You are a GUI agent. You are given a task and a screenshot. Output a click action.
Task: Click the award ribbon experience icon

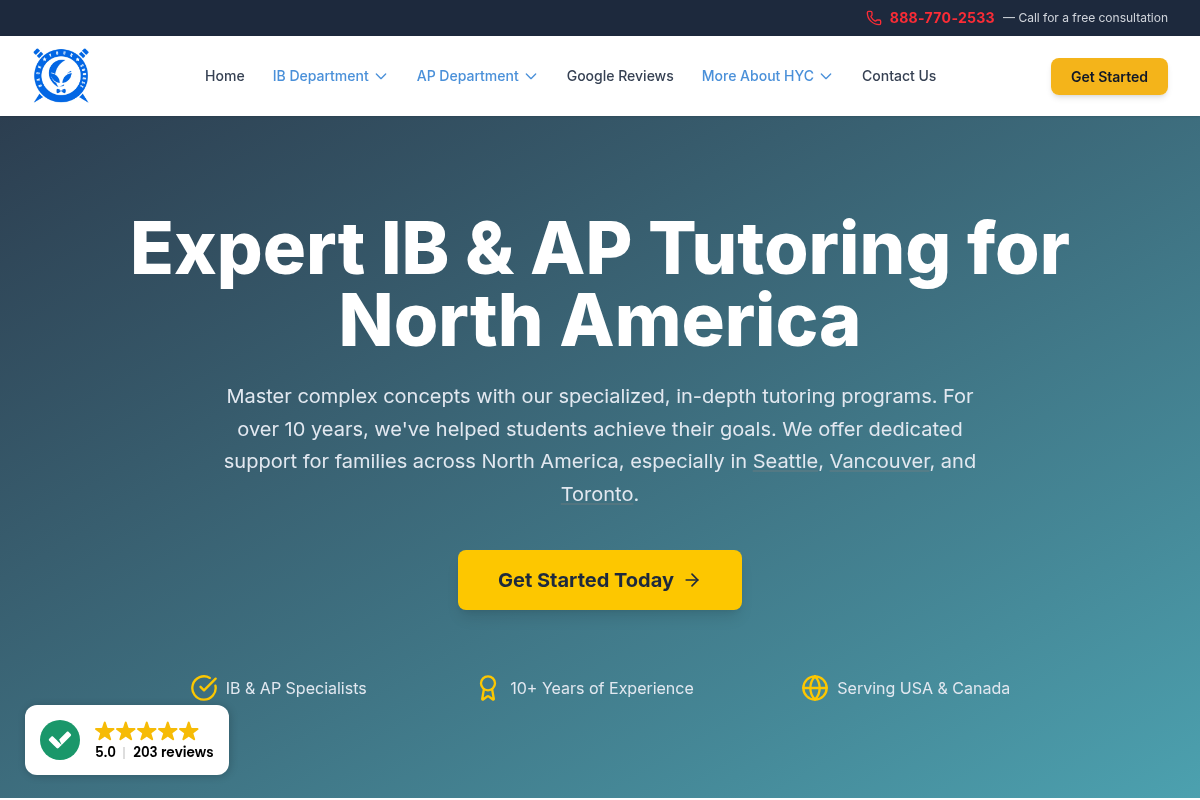pyautogui.click(x=488, y=688)
